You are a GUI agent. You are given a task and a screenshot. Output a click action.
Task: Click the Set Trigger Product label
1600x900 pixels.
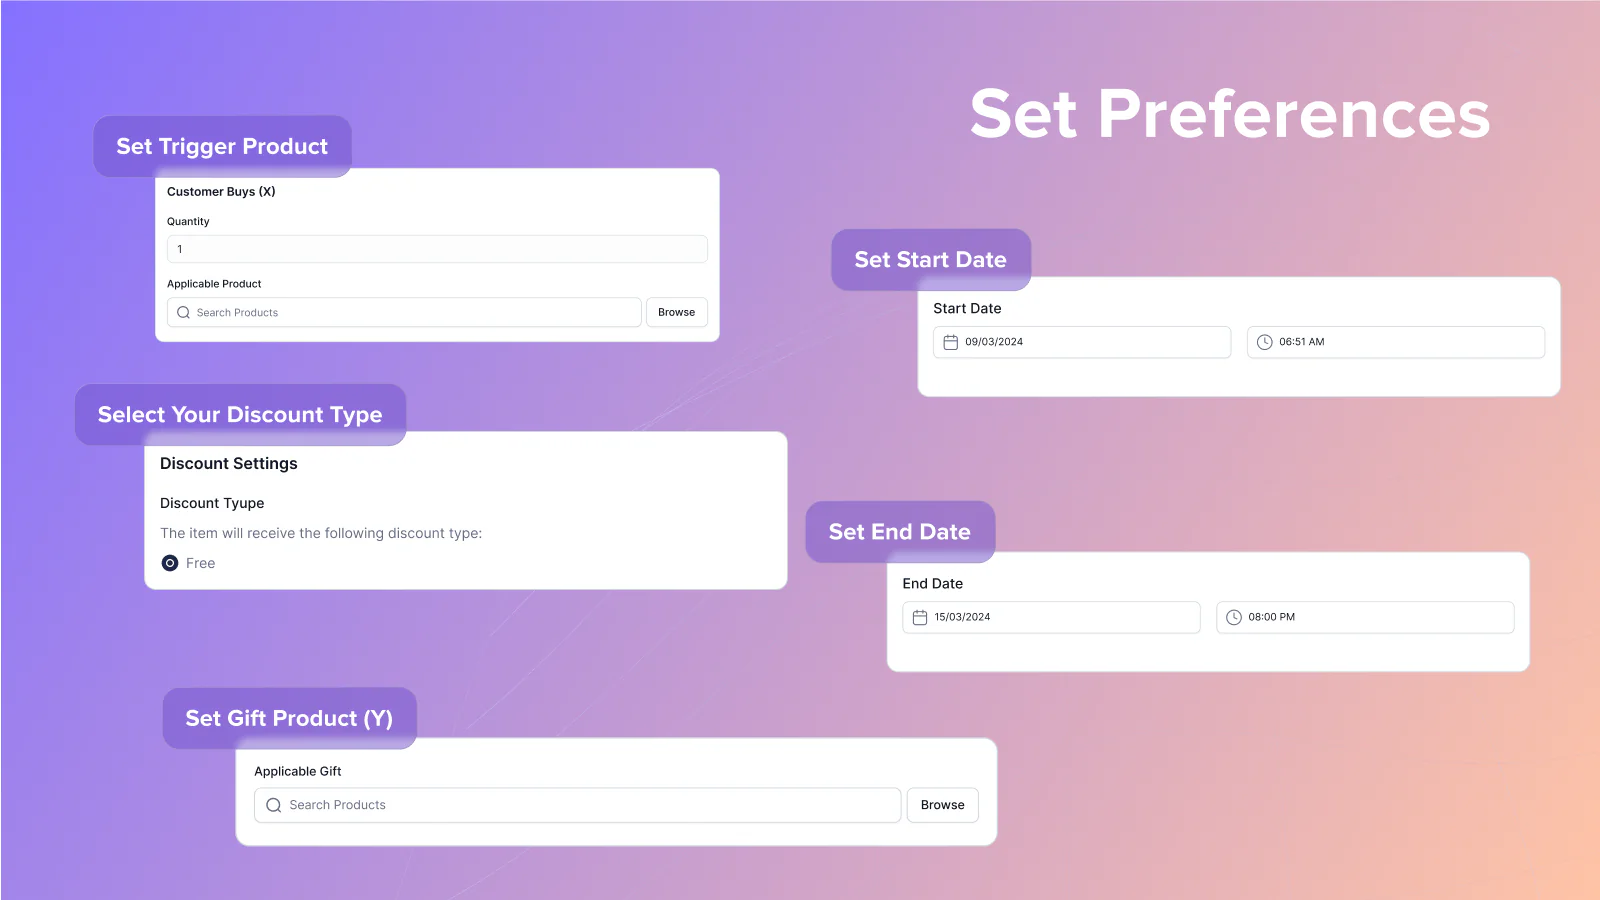222,146
